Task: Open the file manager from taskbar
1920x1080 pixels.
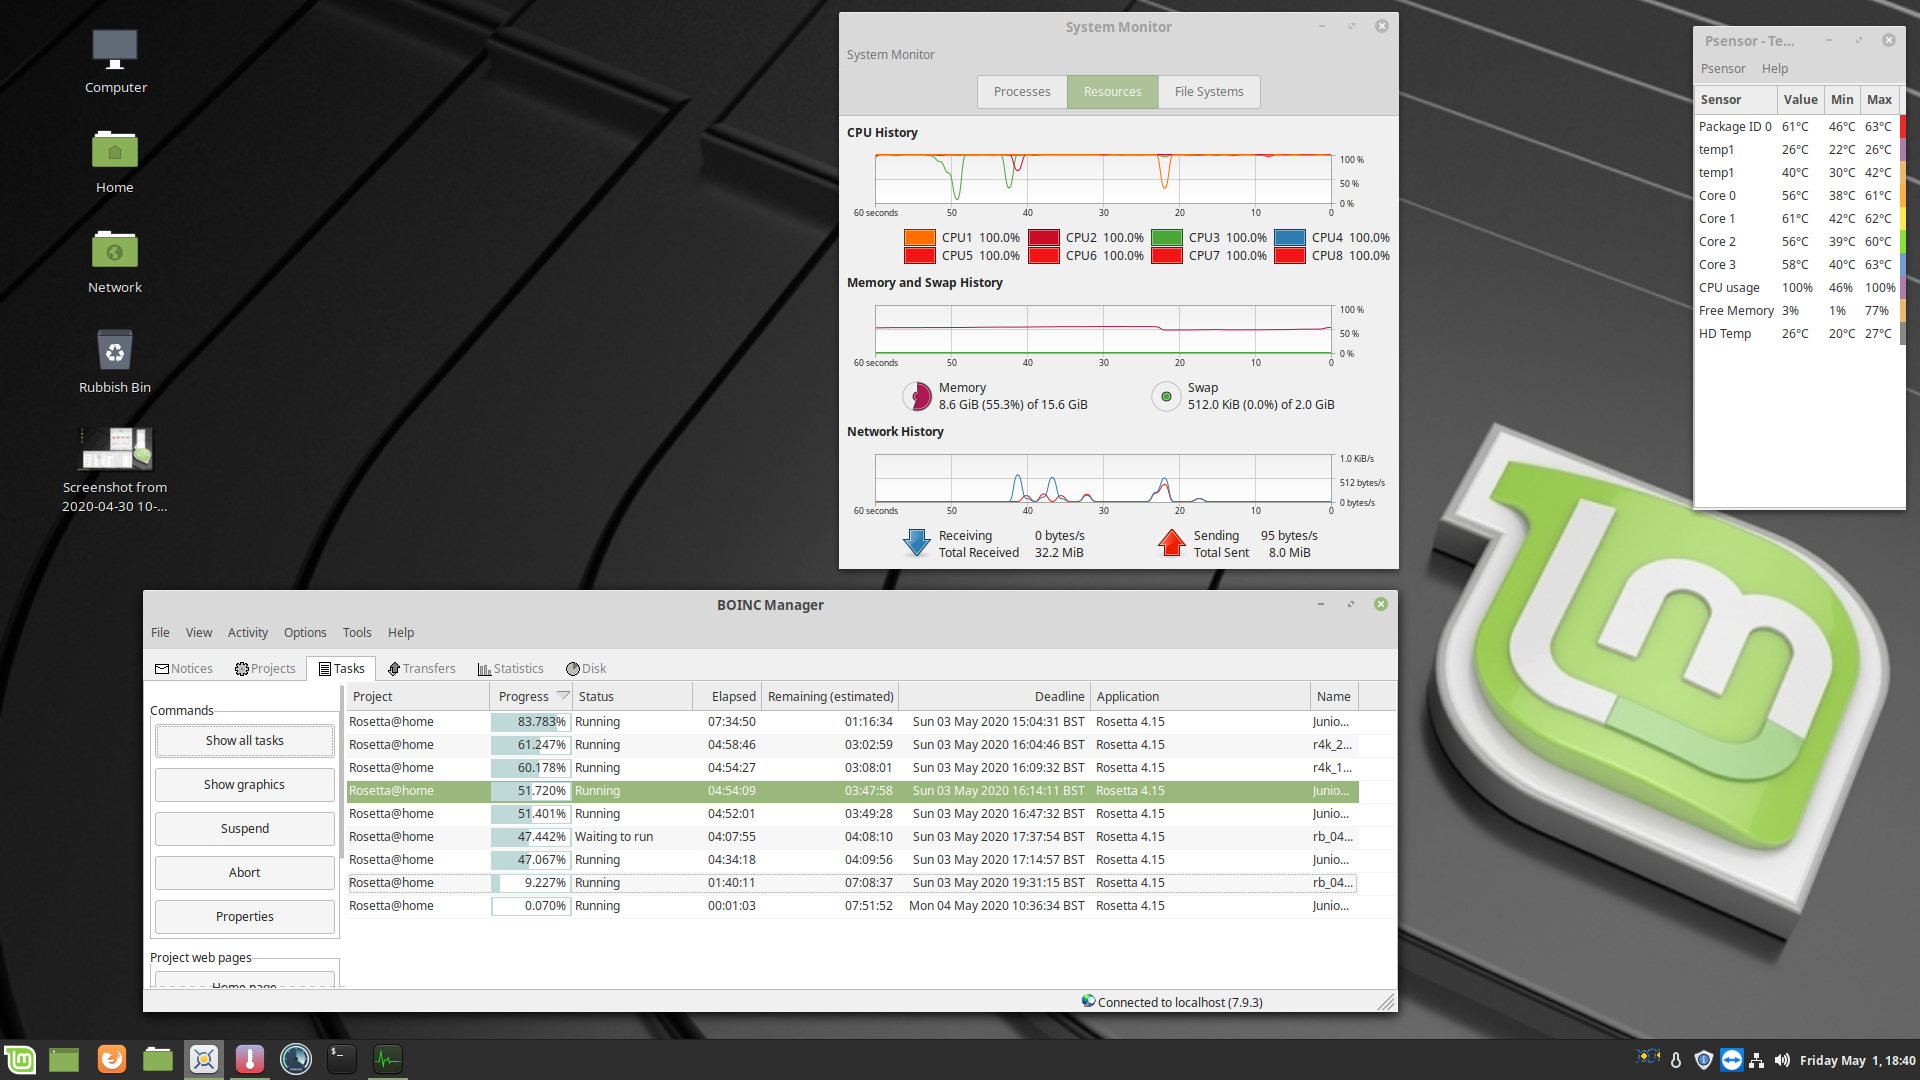Action: 157,1059
